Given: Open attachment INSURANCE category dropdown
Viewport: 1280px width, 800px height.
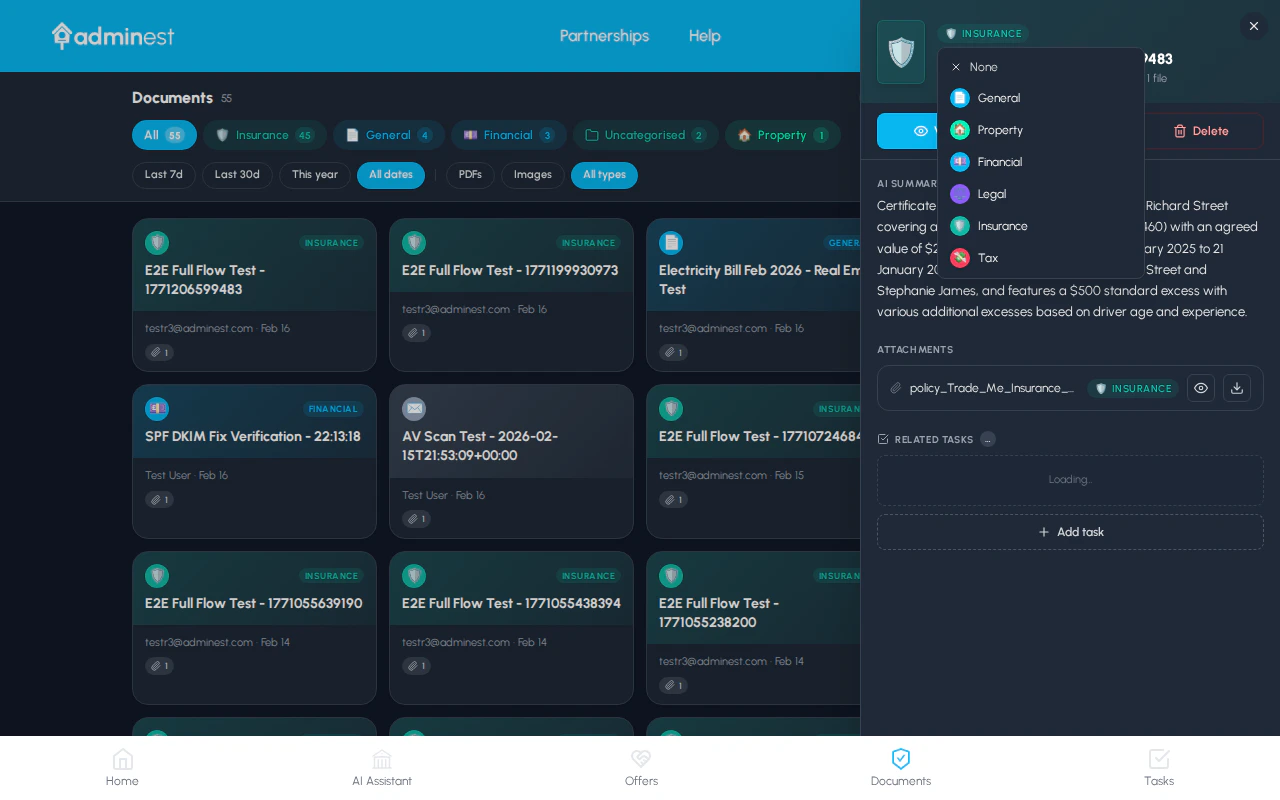Looking at the screenshot, I should (x=1133, y=388).
